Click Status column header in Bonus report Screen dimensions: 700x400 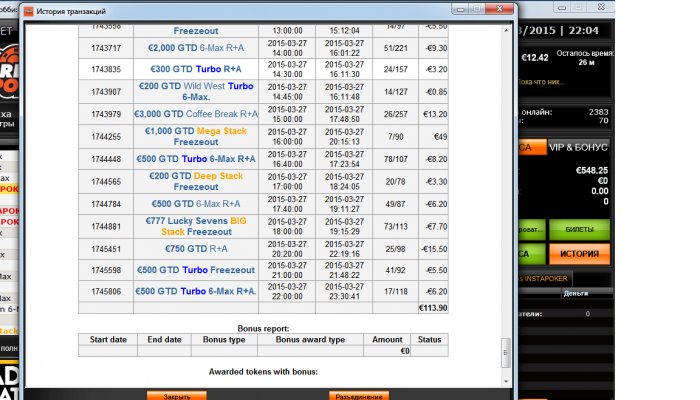tap(429, 339)
